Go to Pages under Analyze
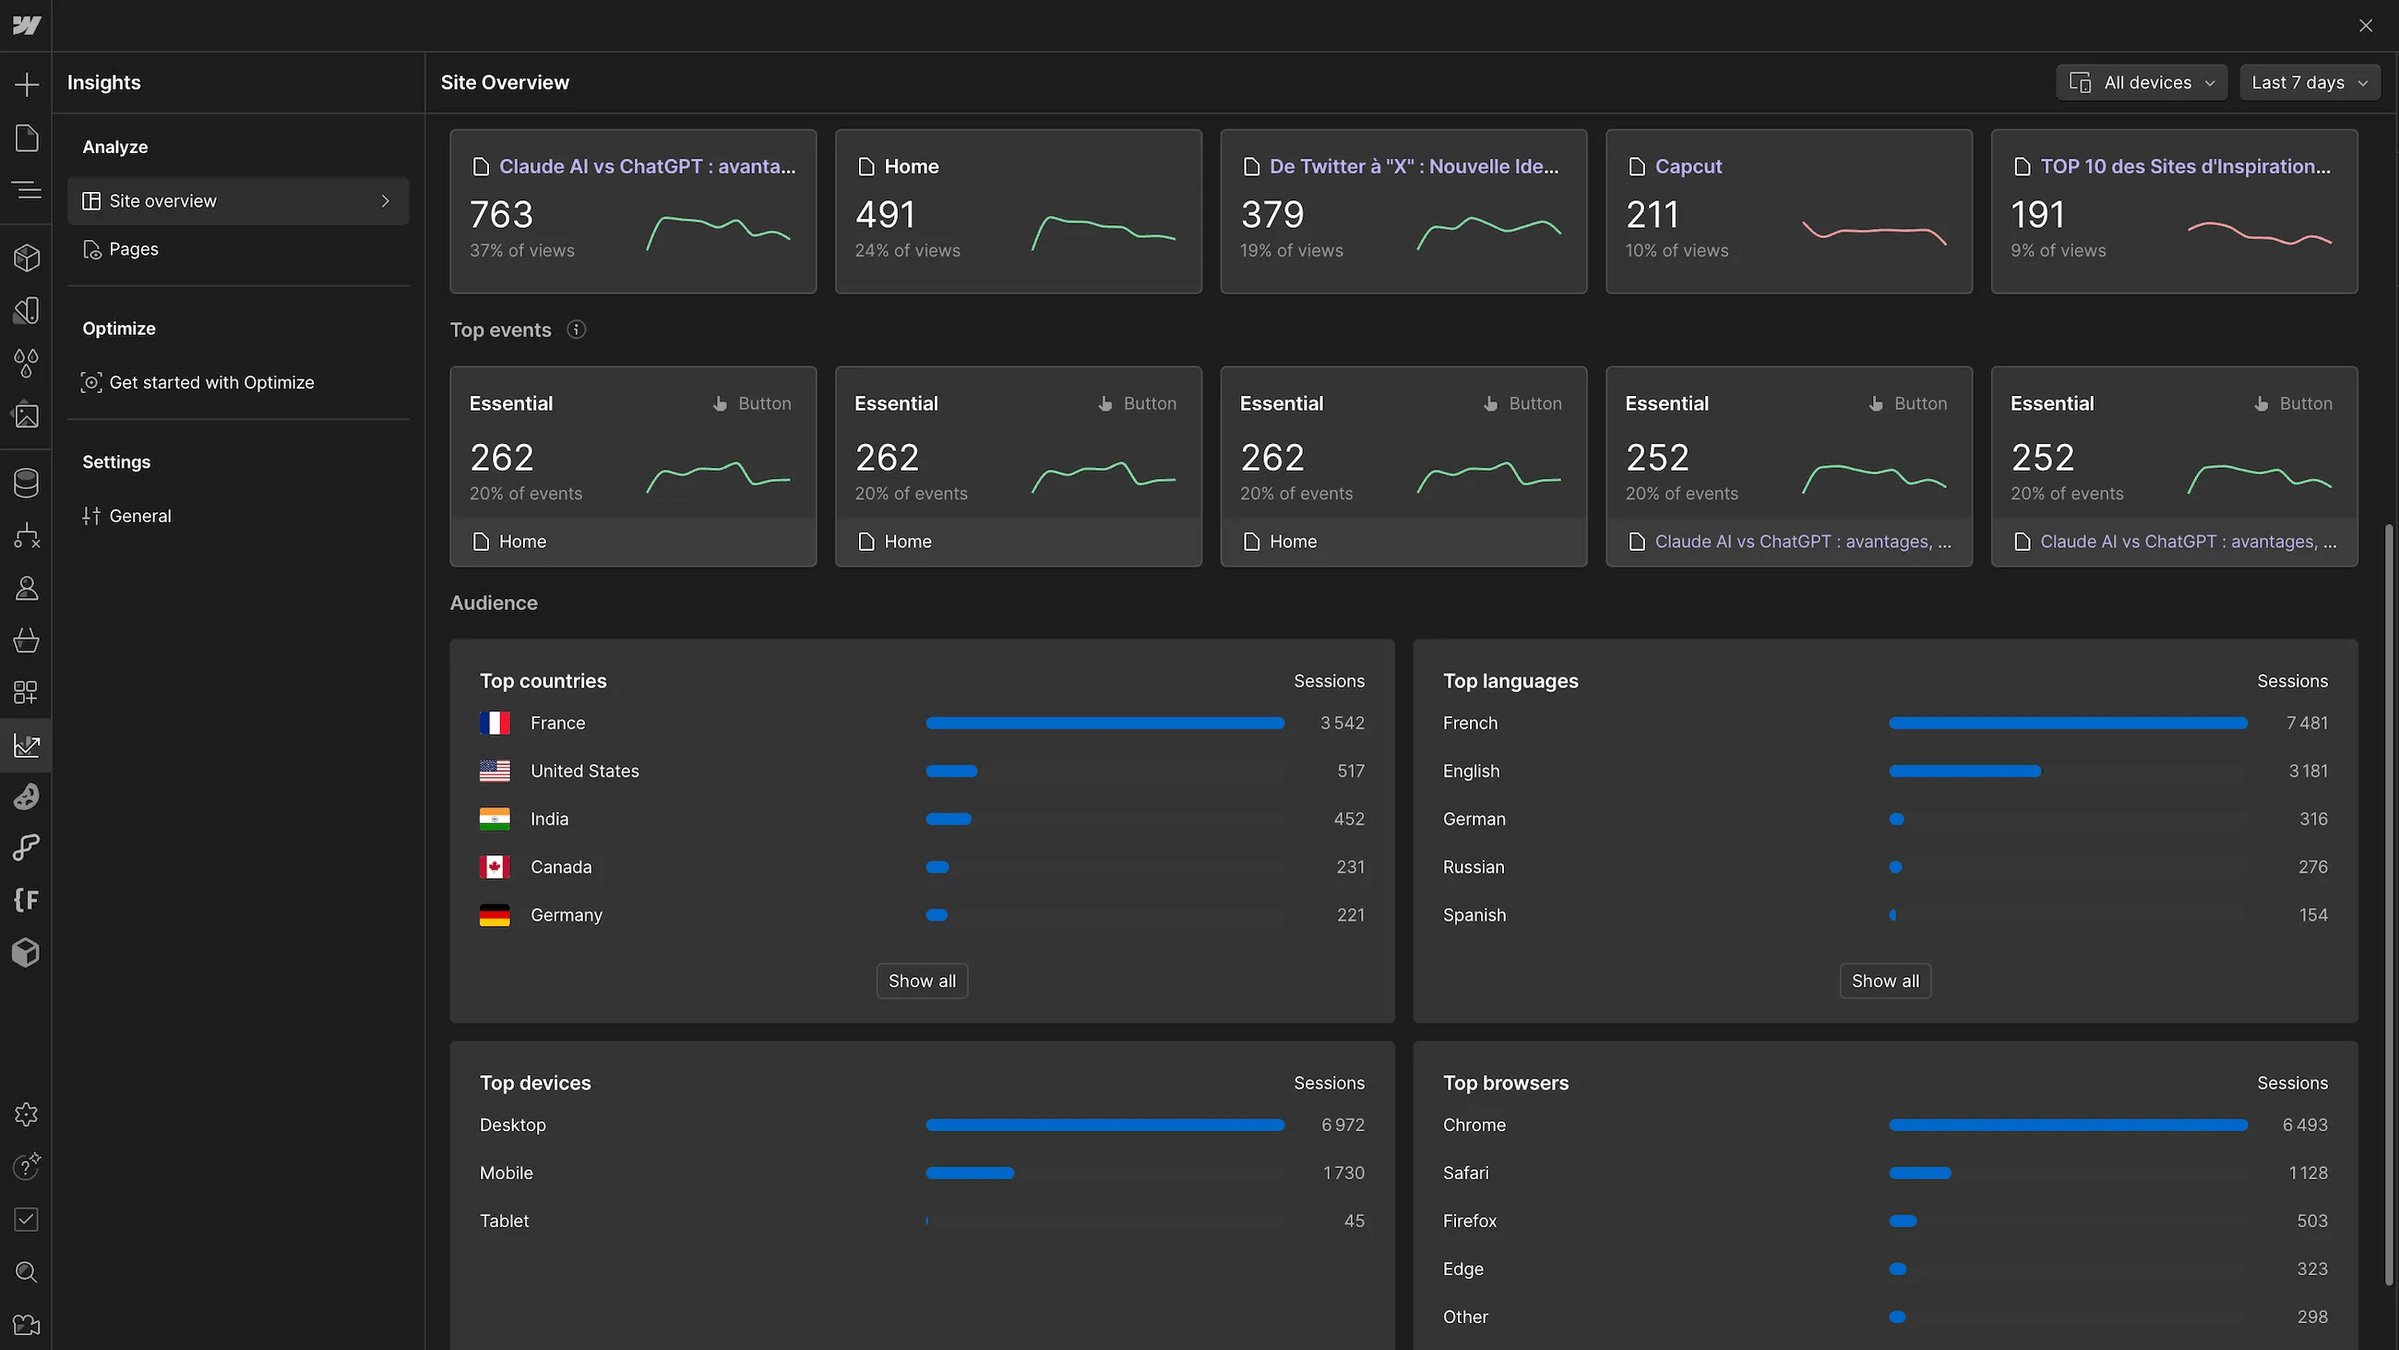This screenshot has width=2399, height=1350. click(x=133, y=249)
